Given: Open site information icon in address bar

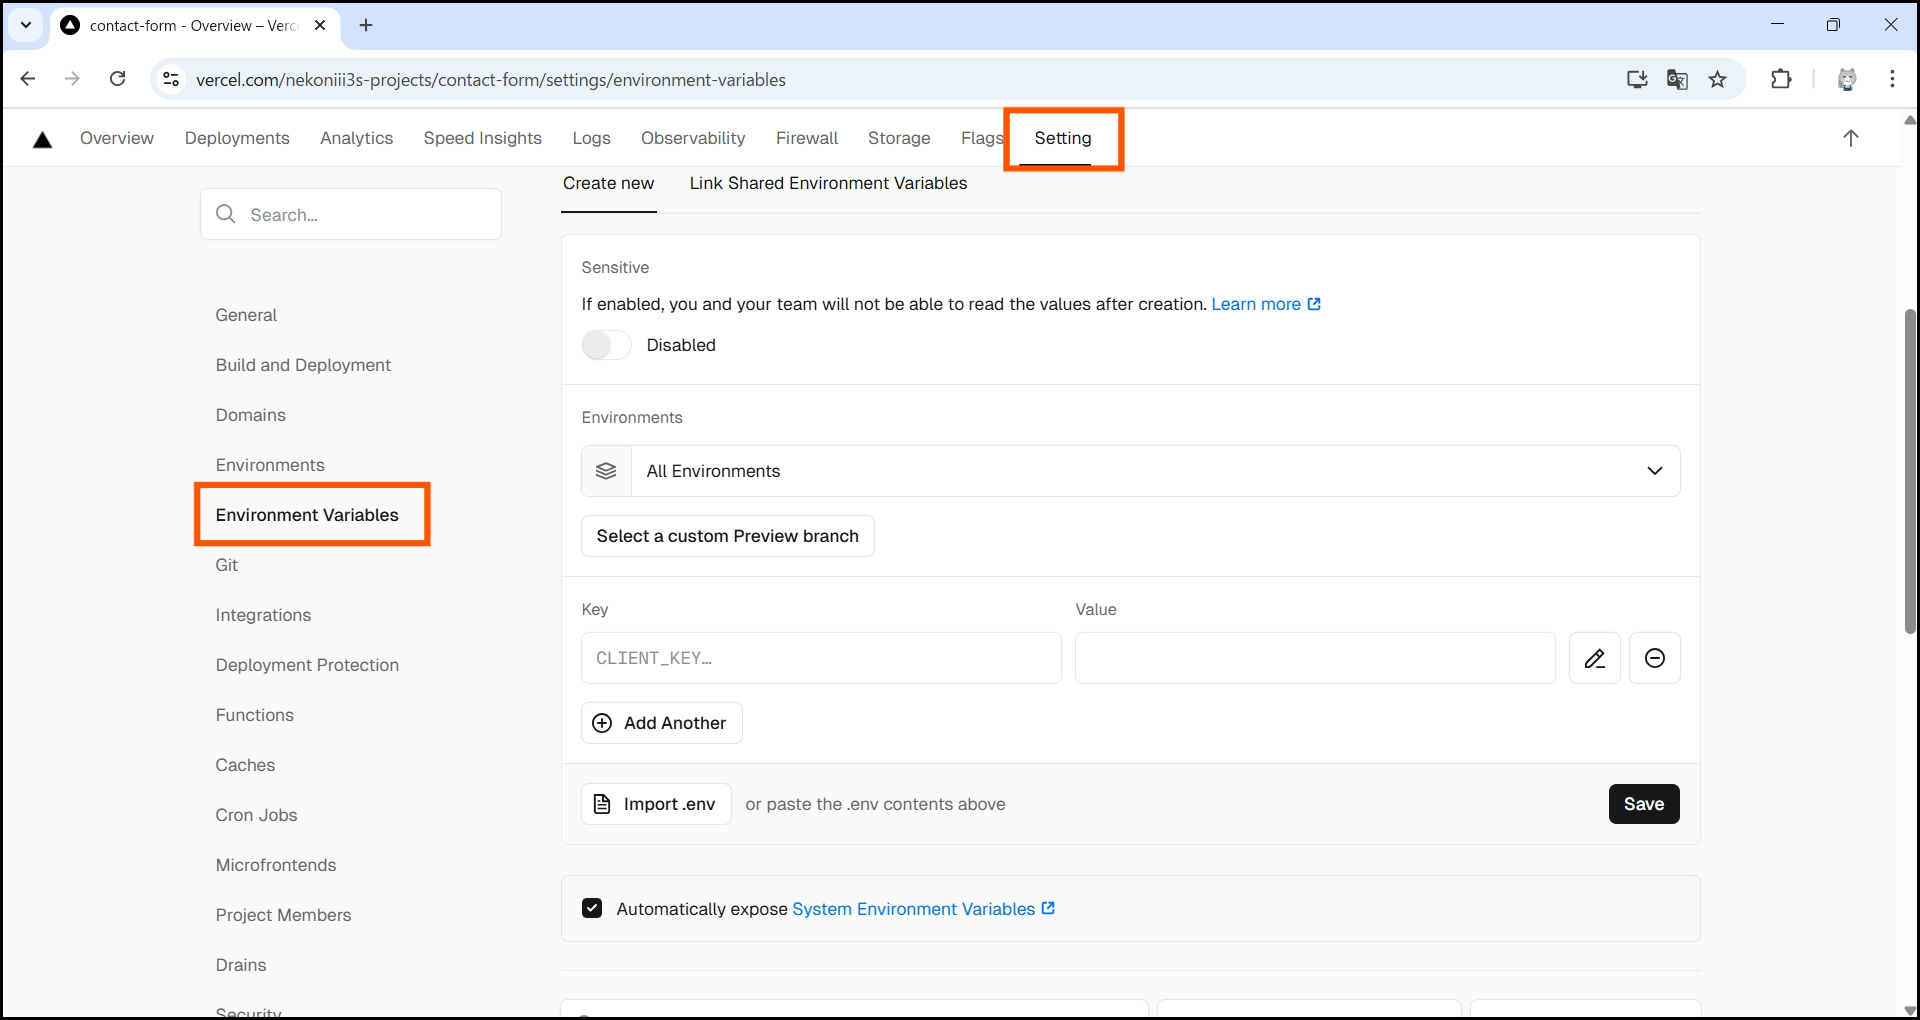Looking at the screenshot, I should (171, 79).
